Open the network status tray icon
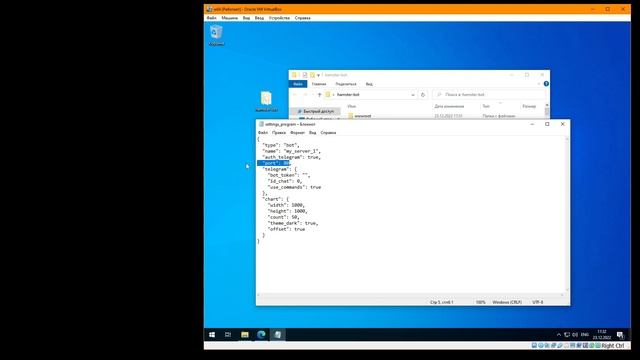This screenshot has height=360, width=640. [x=567, y=335]
